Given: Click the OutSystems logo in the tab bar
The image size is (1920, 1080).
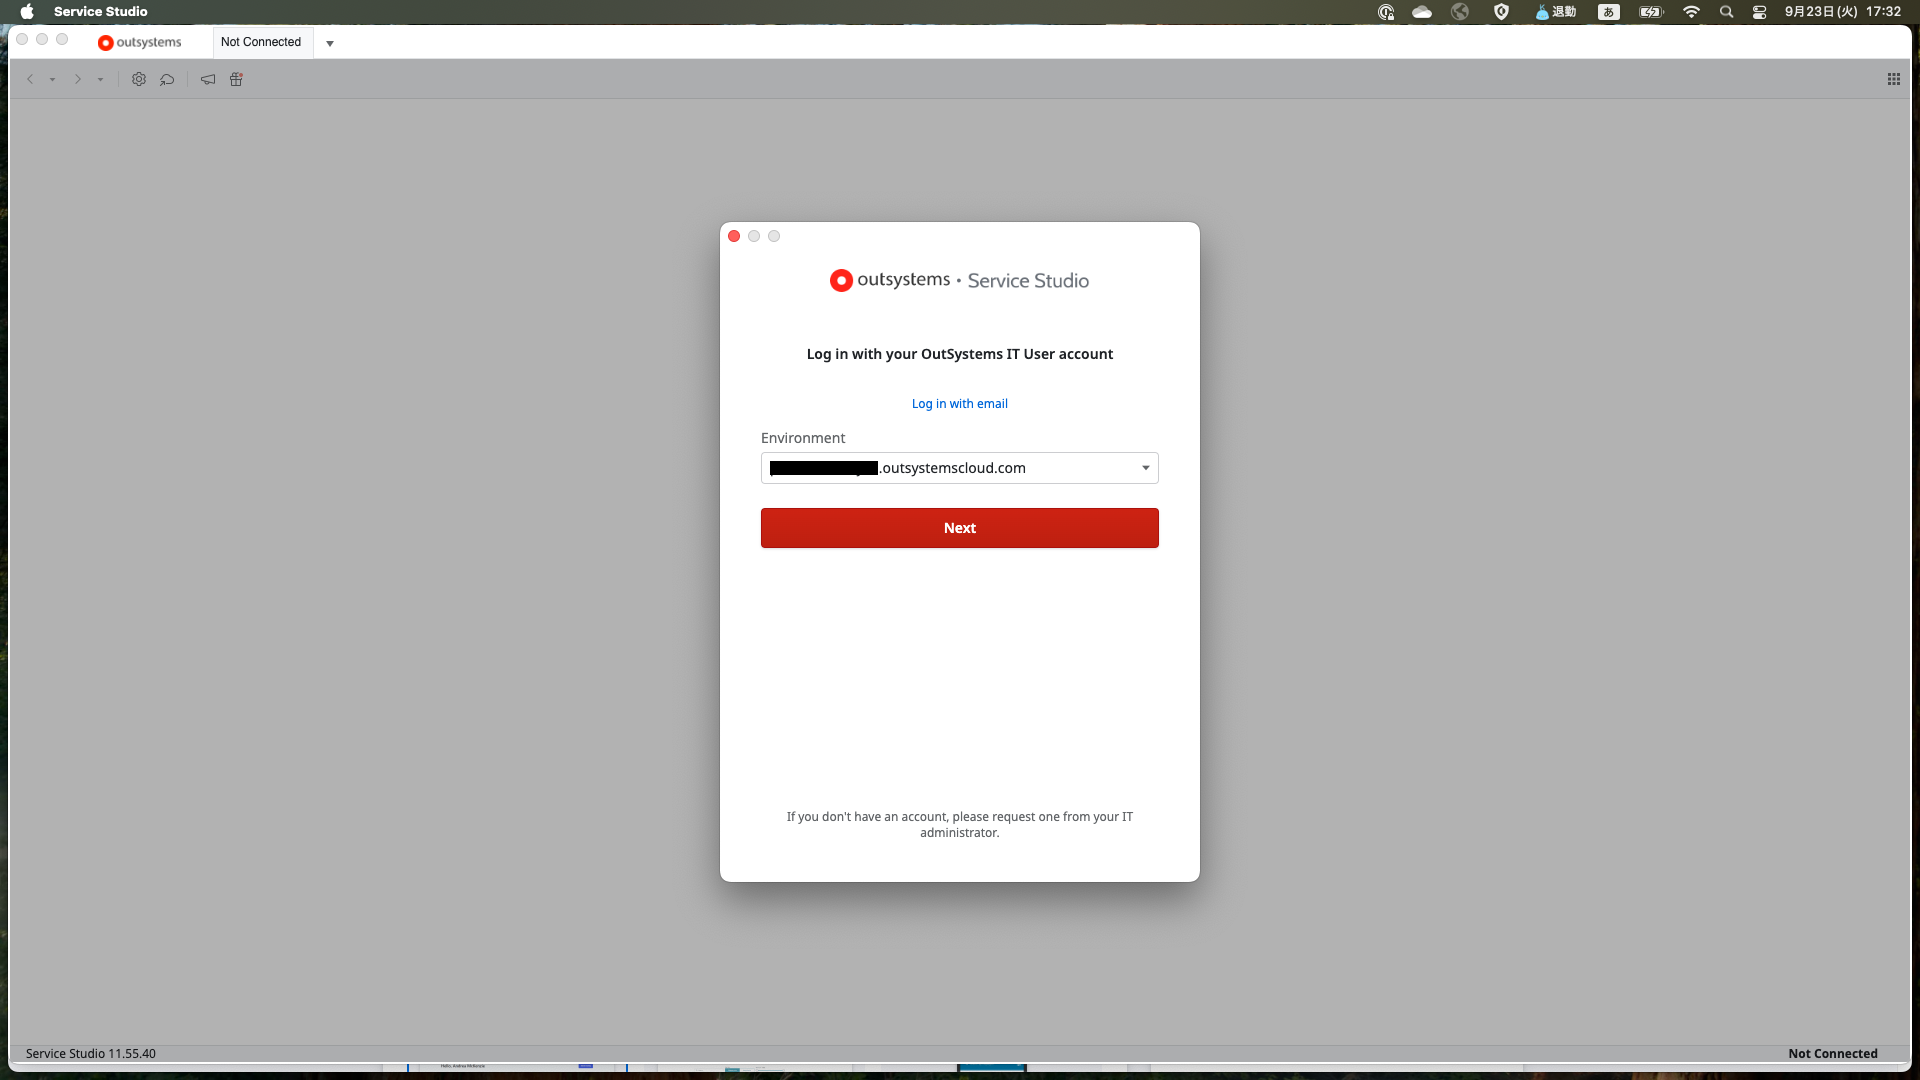Looking at the screenshot, I should [x=138, y=42].
